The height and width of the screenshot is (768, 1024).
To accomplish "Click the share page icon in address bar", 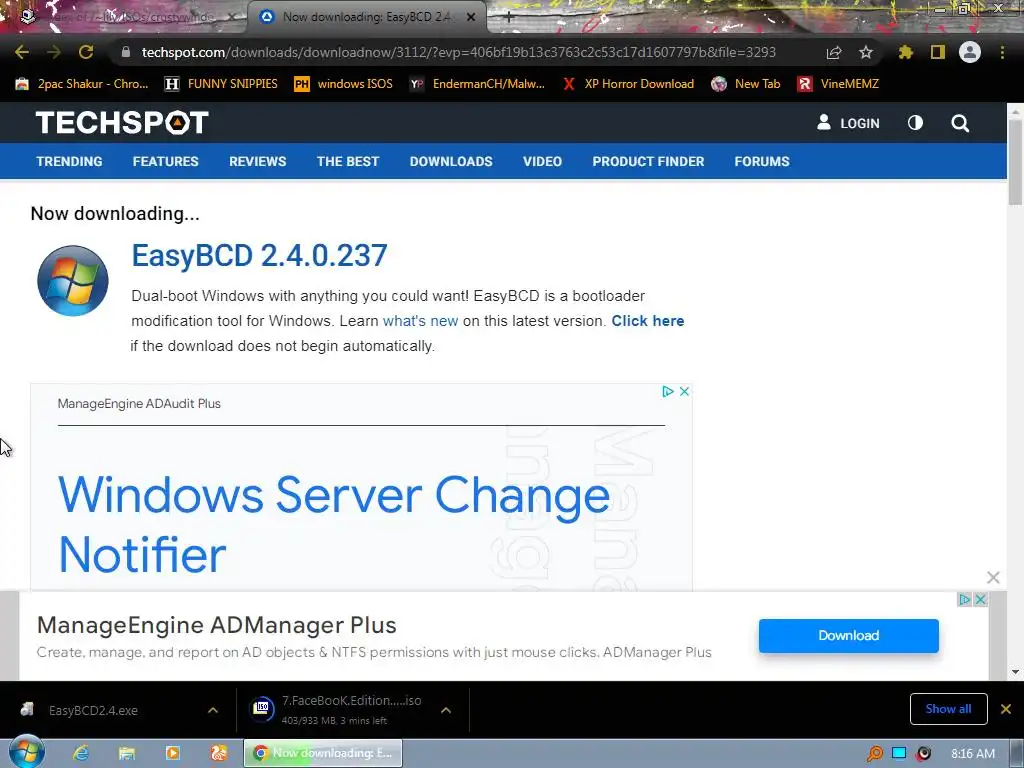I will [x=834, y=52].
